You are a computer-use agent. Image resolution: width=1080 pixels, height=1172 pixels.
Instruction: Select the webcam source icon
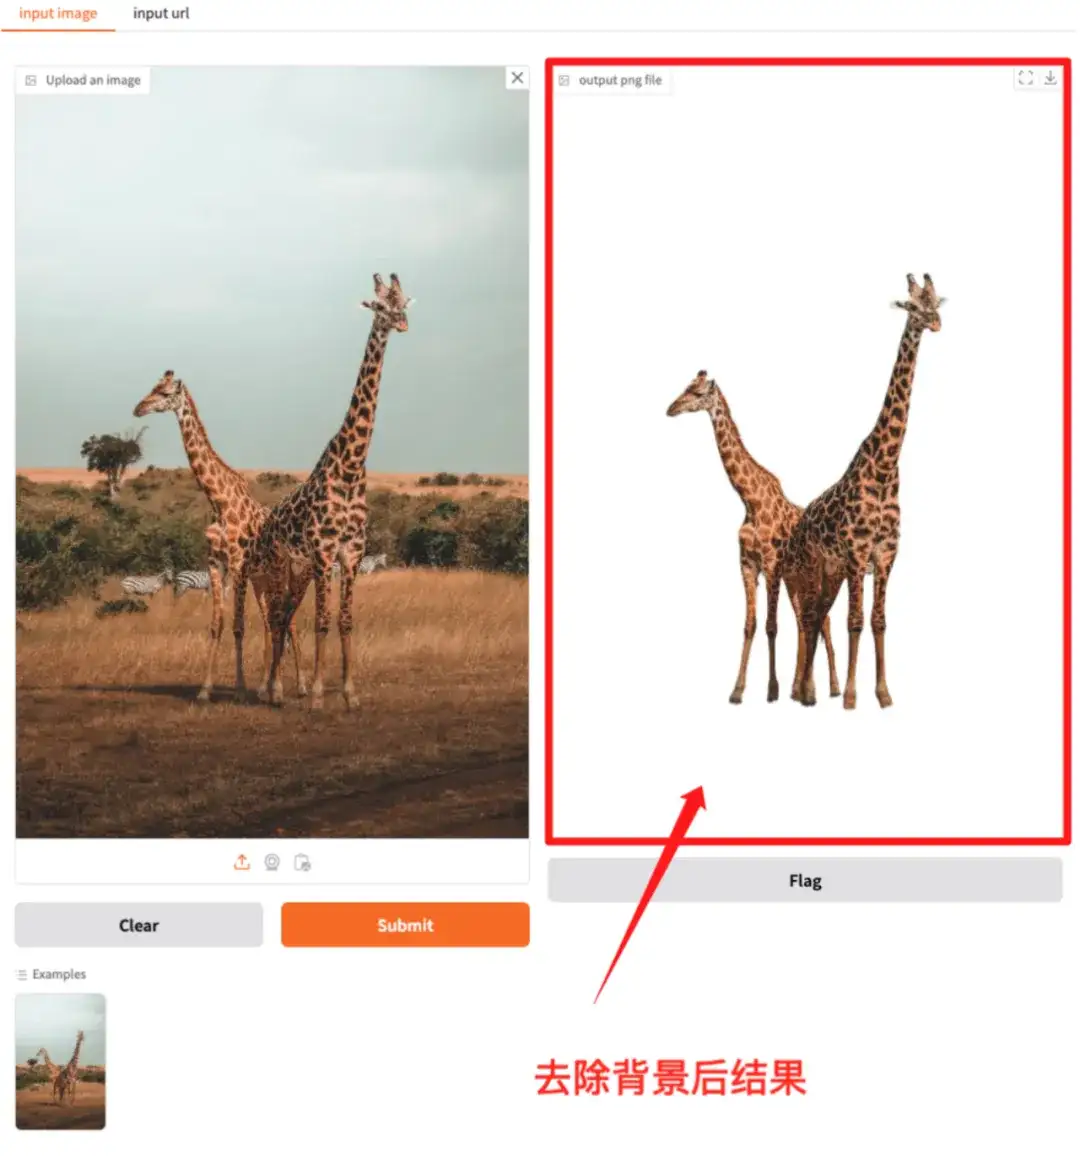(272, 863)
